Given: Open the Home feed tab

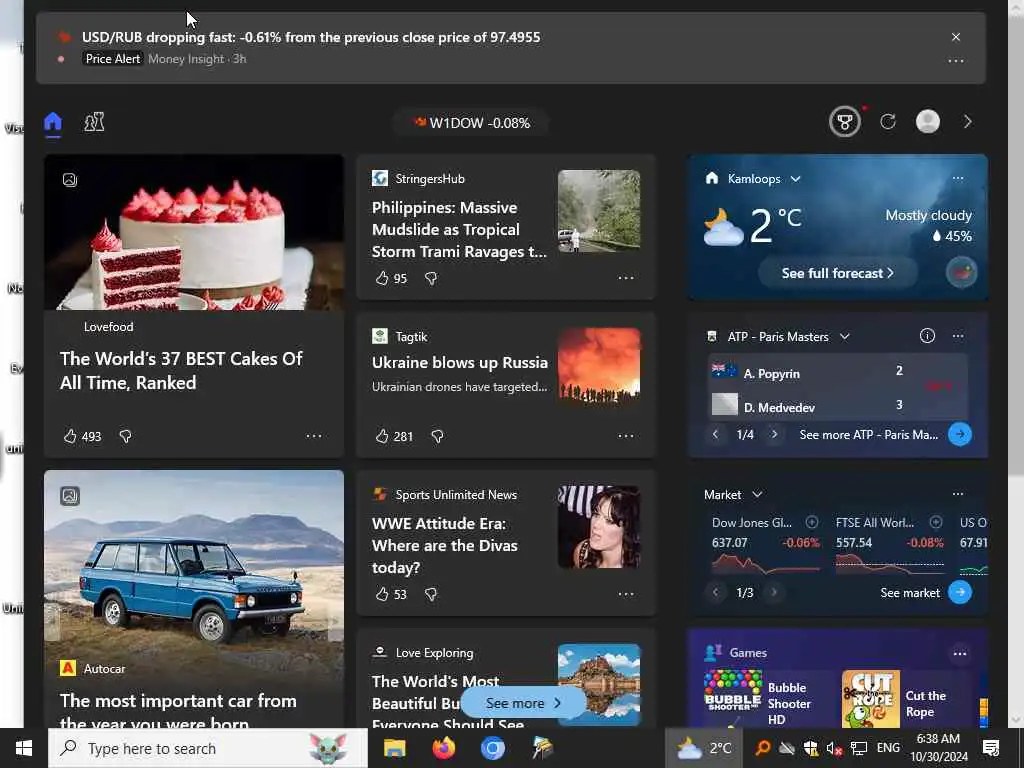Looking at the screenshot, I should click(53, 122).
